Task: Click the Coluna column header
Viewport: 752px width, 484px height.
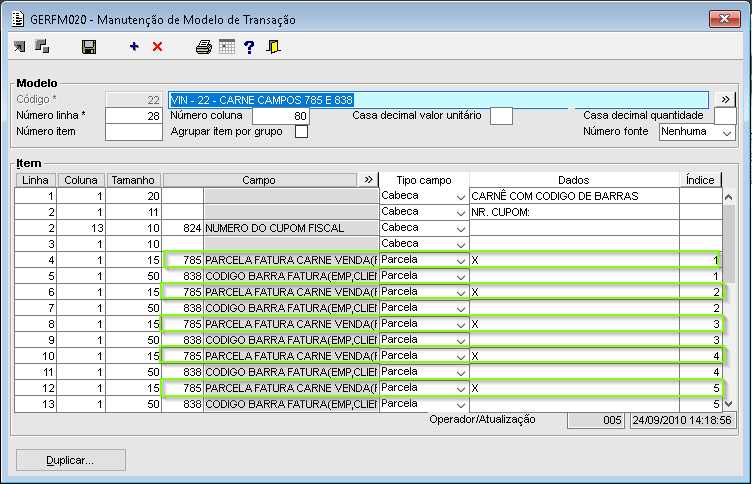Action: (81, 180)
